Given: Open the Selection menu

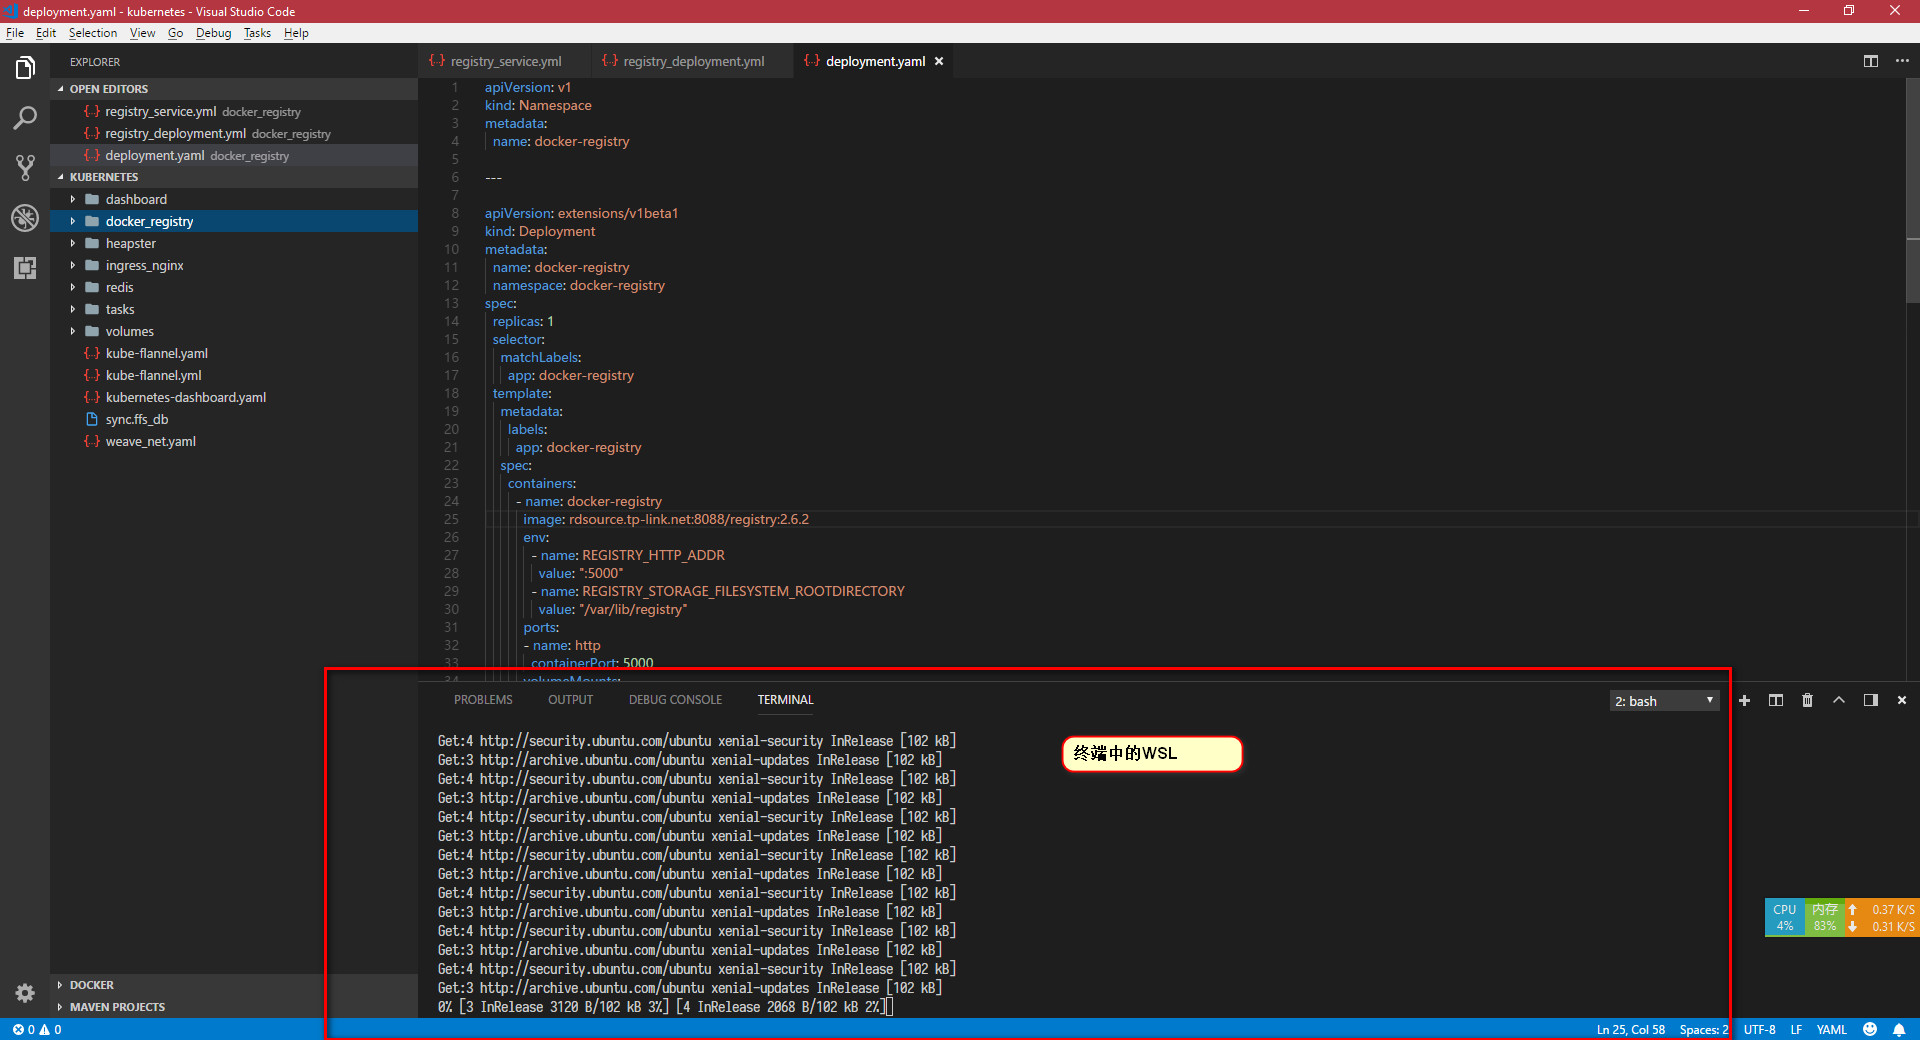Looking at the screenshot, I should coord(92,33).
